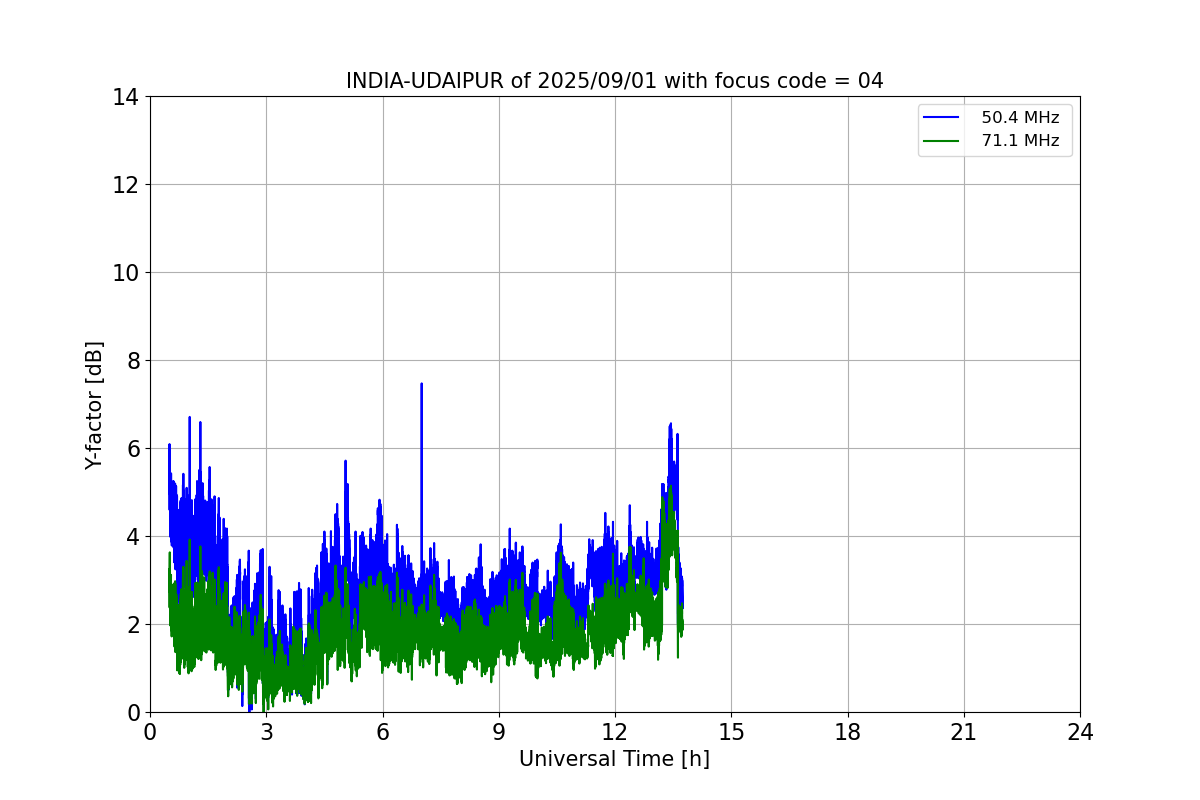Select the 71.1 MHz legend label
Screen dimensions: 1200x800
[x=1020, y=141]
